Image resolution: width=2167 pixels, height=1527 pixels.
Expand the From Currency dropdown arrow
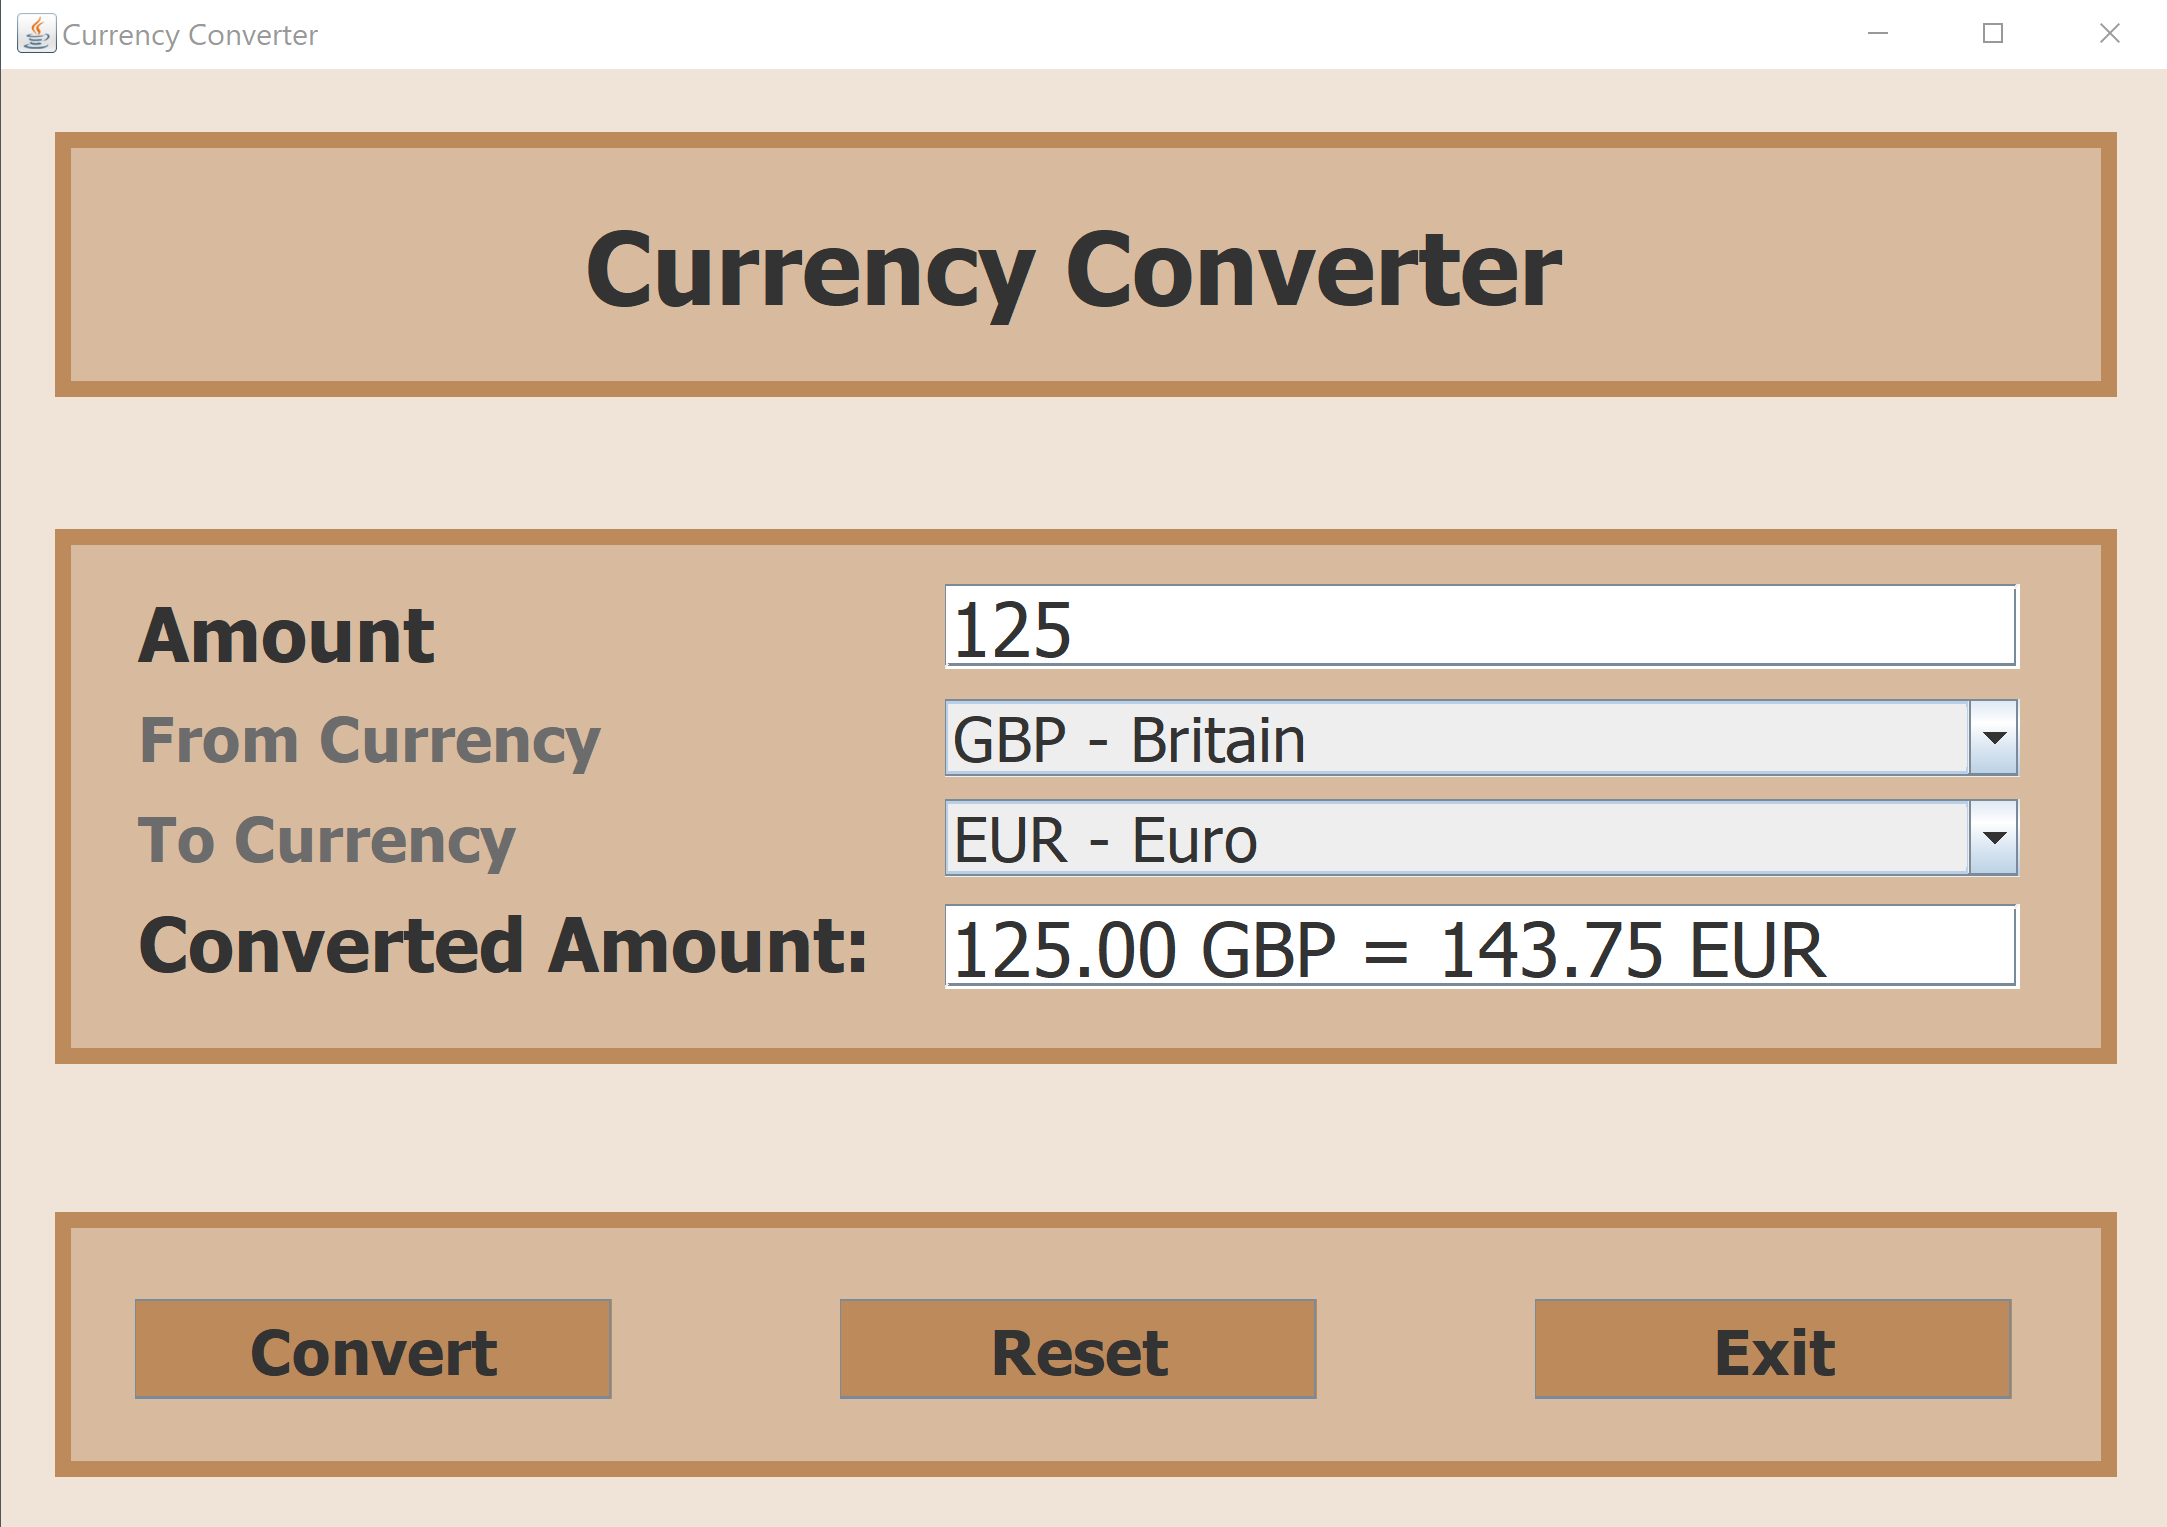click(x=1994, y=738)
